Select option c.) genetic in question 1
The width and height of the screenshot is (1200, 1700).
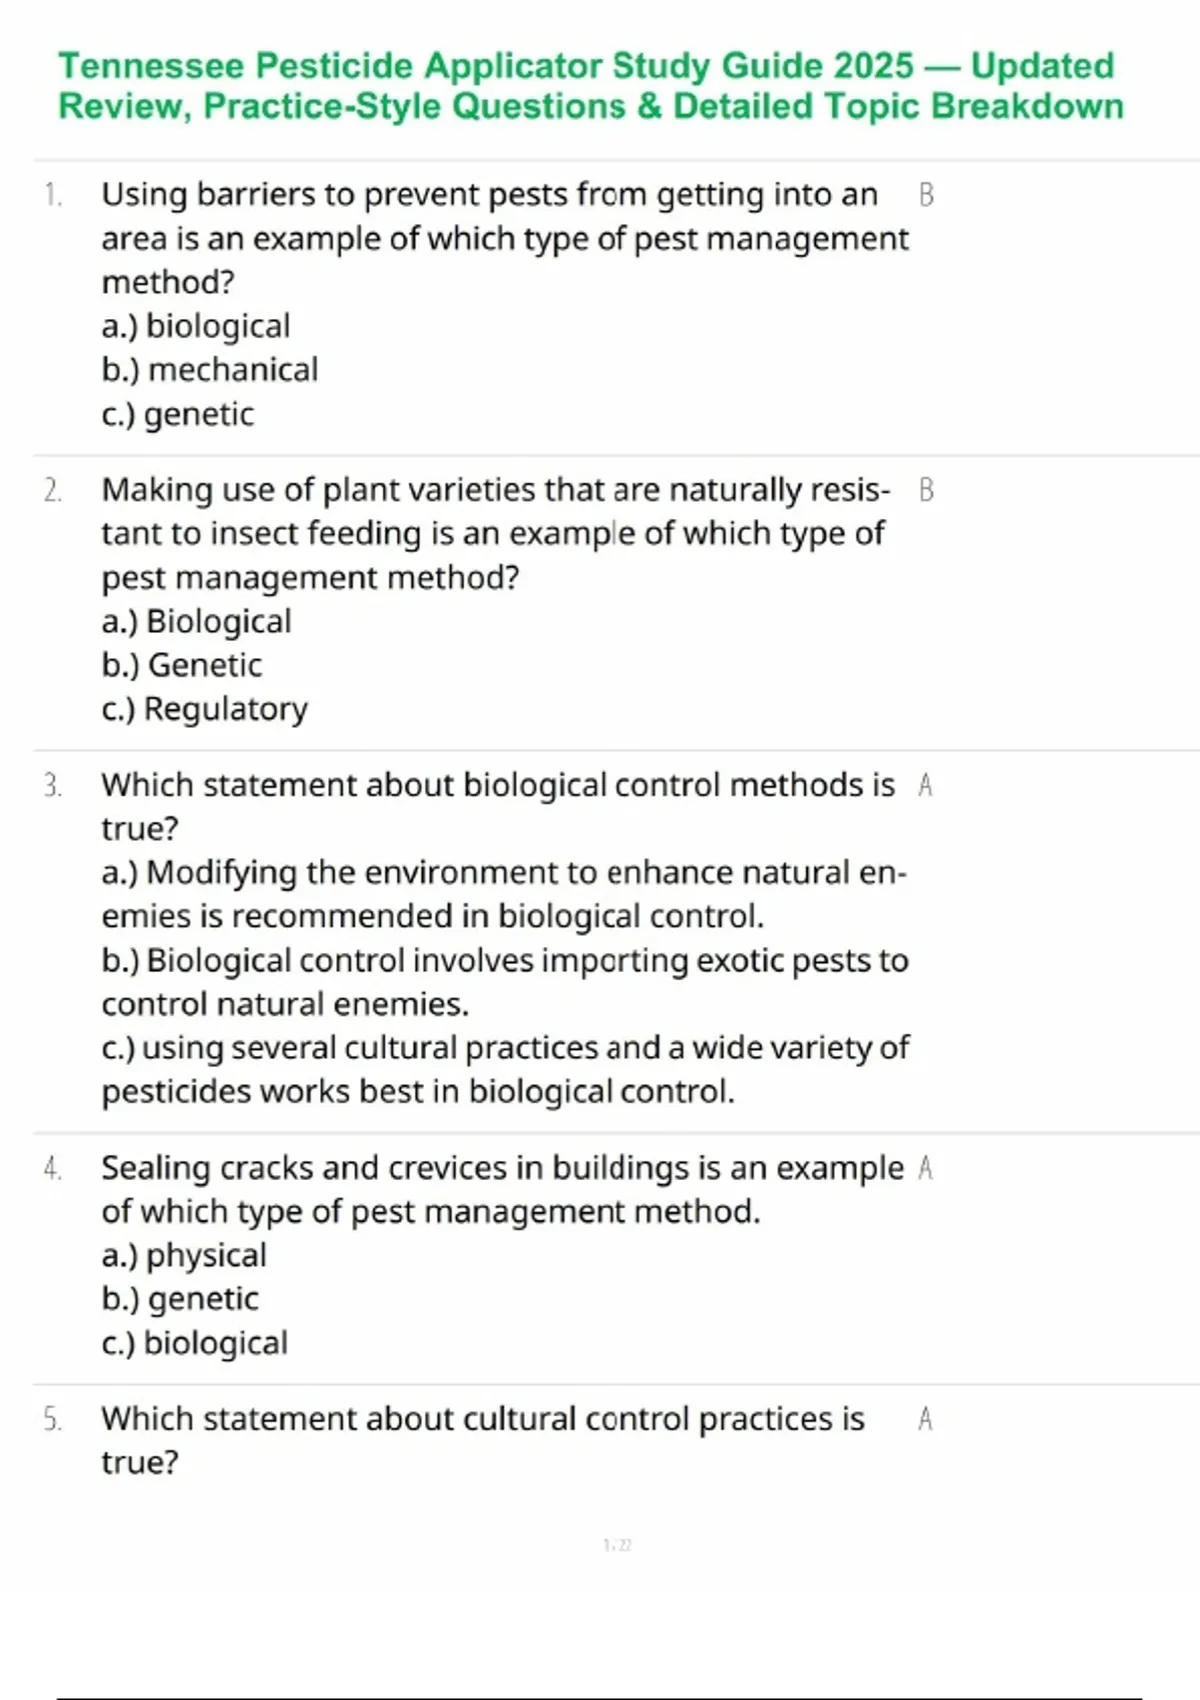click(x=178, y=414)
